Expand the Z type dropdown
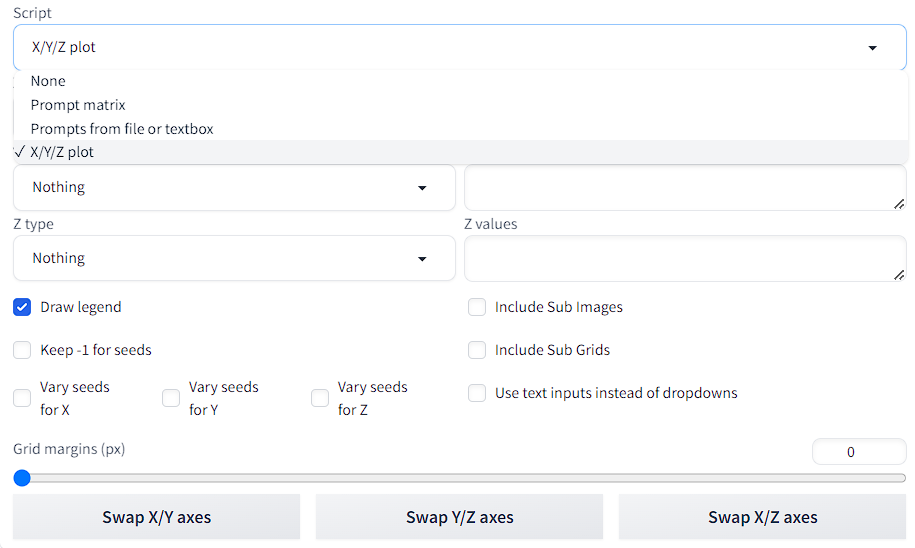 point(233,258)
